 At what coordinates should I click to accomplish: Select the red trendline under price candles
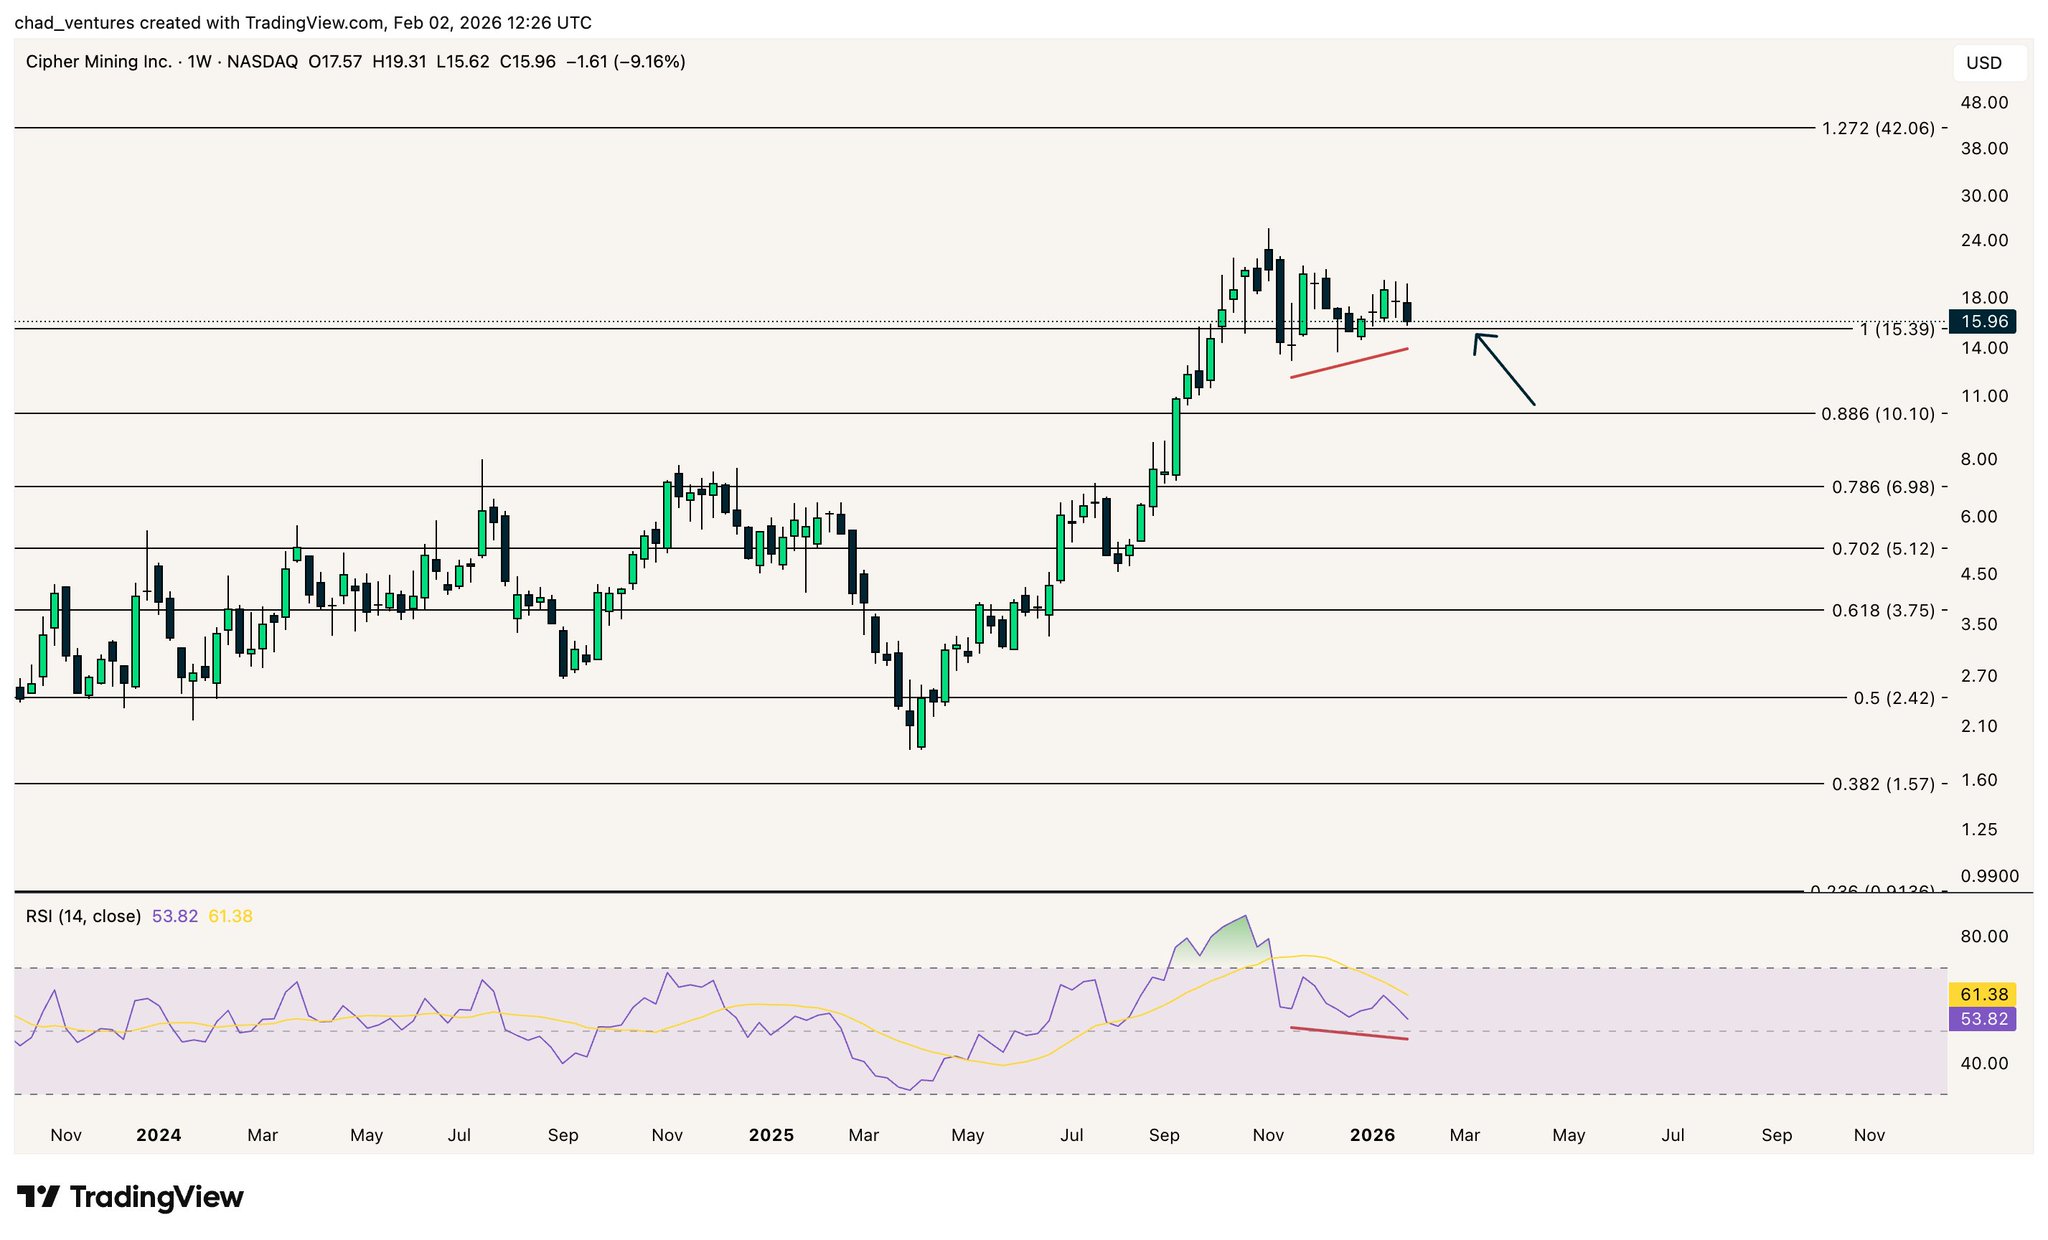1349,363
